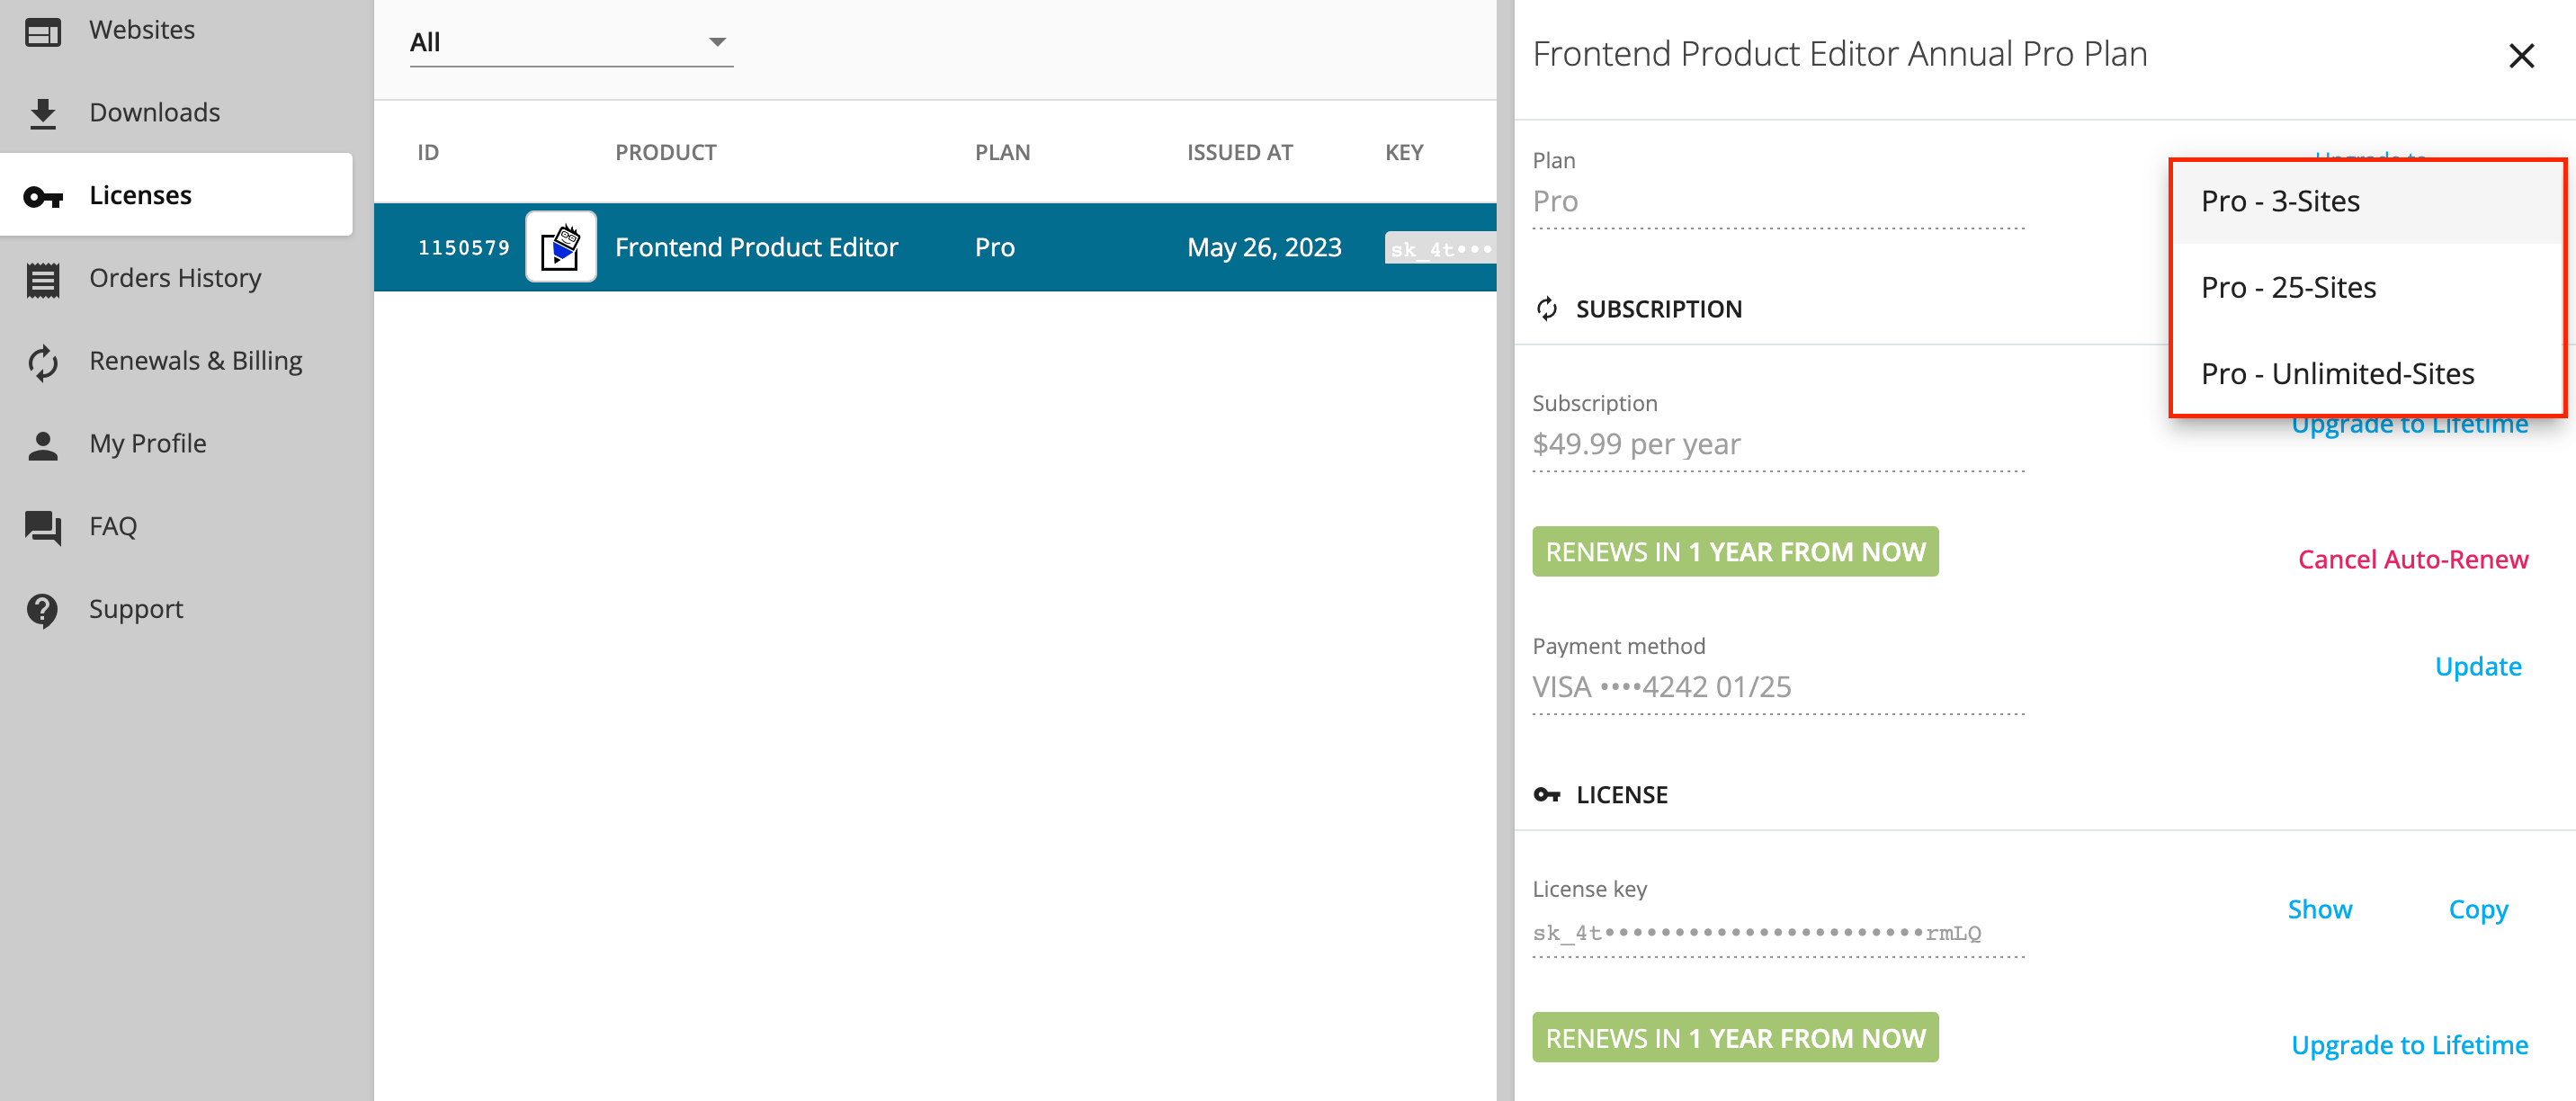Screen dimensions: 2576x1101
Task: Click the Downloads arrow icon
Action: [43, 114]
